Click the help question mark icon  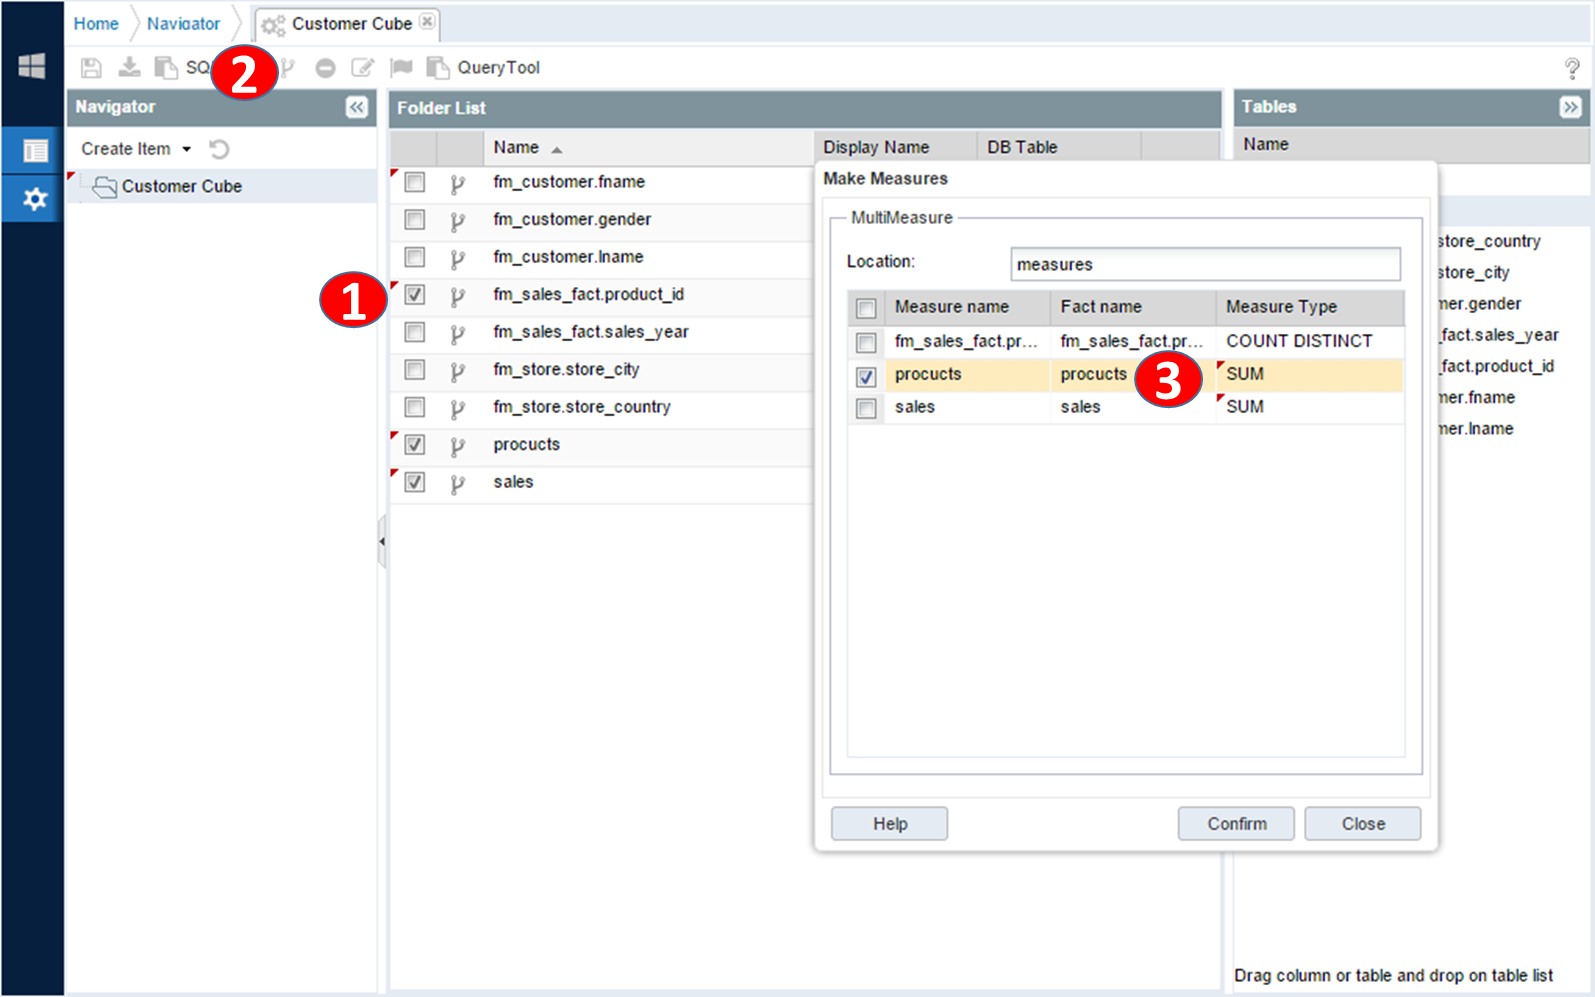[x=1571, y=68]
